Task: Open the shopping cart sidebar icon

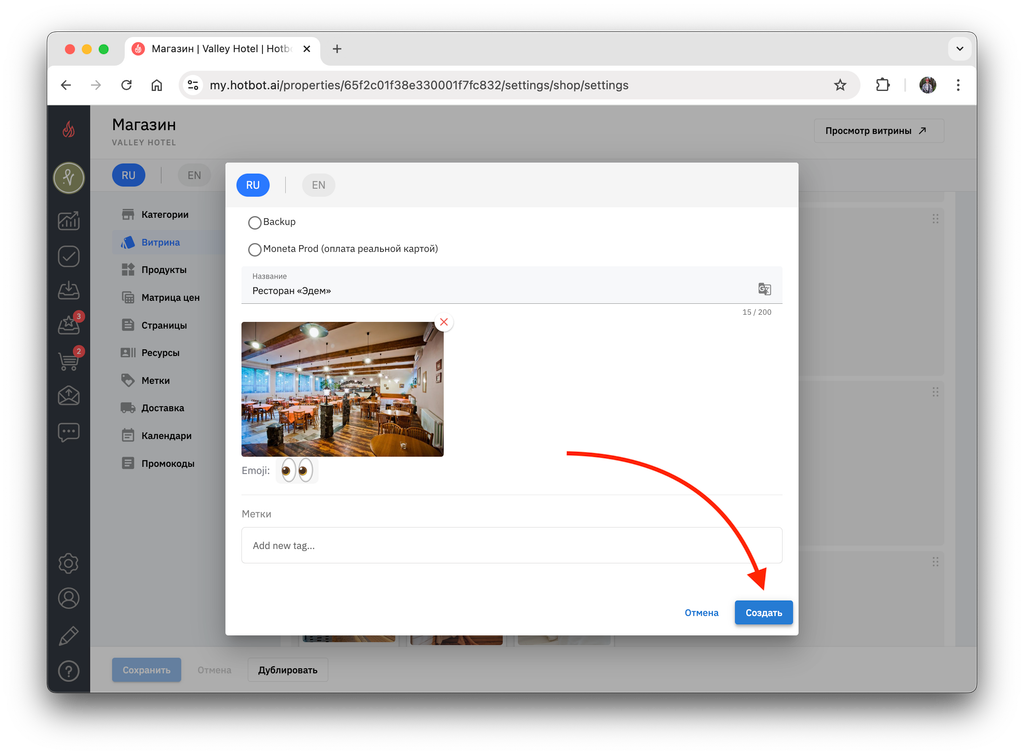Action: [x=69, y=359]
